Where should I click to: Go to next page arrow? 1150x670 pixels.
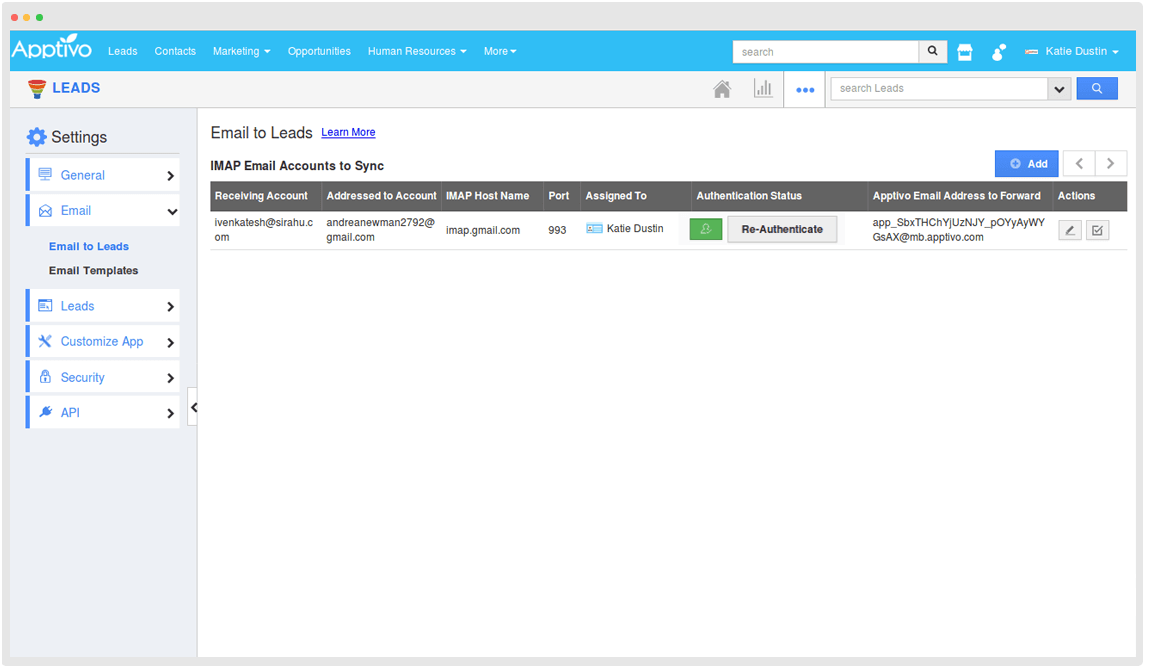click(1111, 164)
